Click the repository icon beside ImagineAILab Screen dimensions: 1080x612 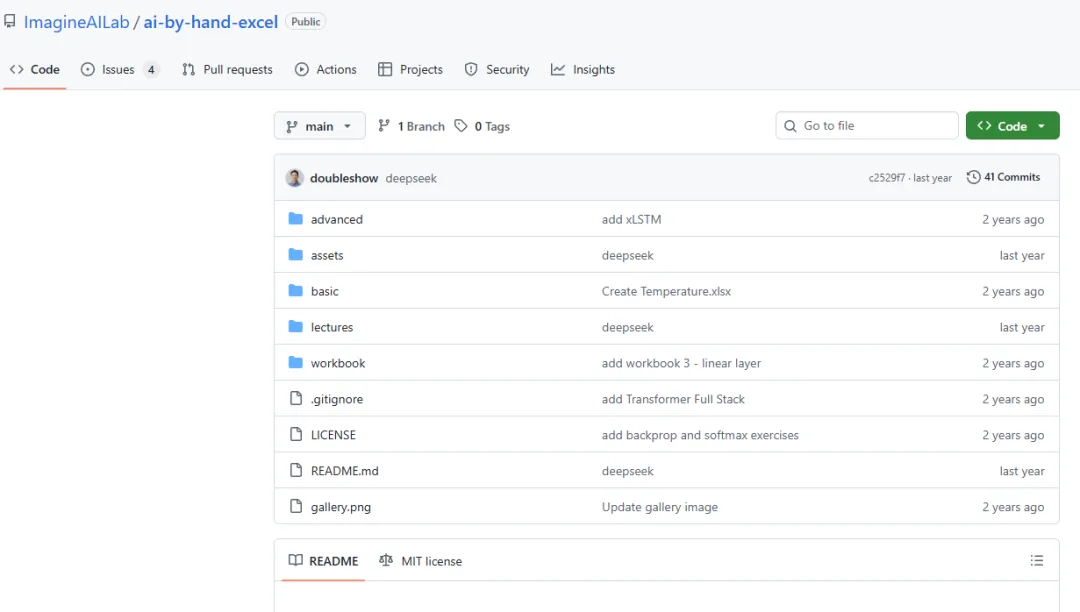(10, 21)
